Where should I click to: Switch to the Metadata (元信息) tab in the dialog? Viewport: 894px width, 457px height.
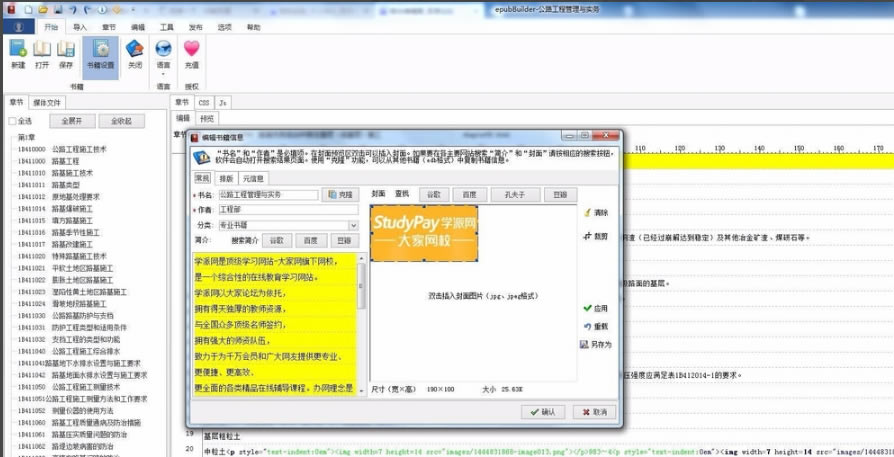(x=254, y=178)
